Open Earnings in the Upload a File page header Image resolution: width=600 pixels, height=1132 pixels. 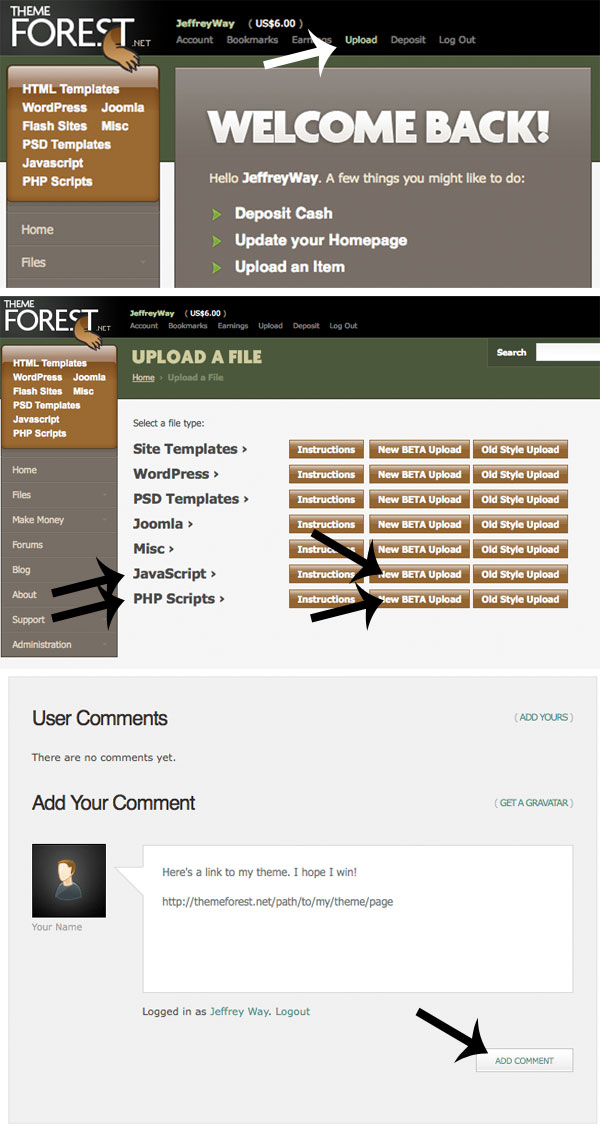coord(232,326)
